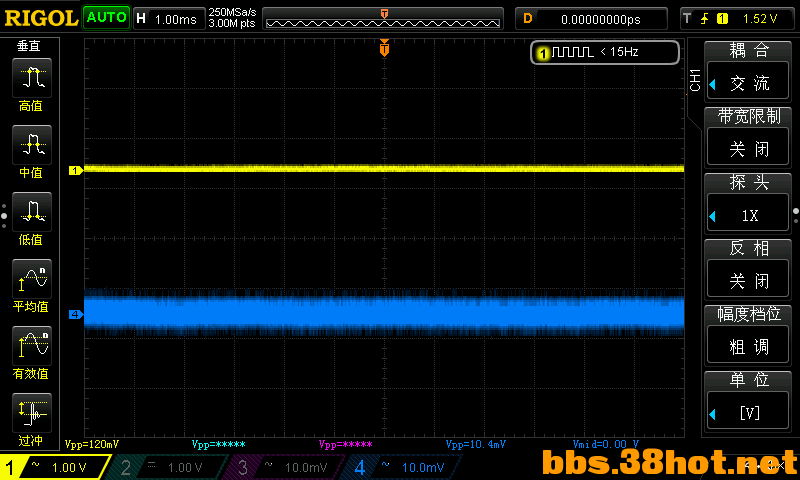Select channel 3 label at 10.0mV
Screen dimensions: 800x480
point(286,467)
